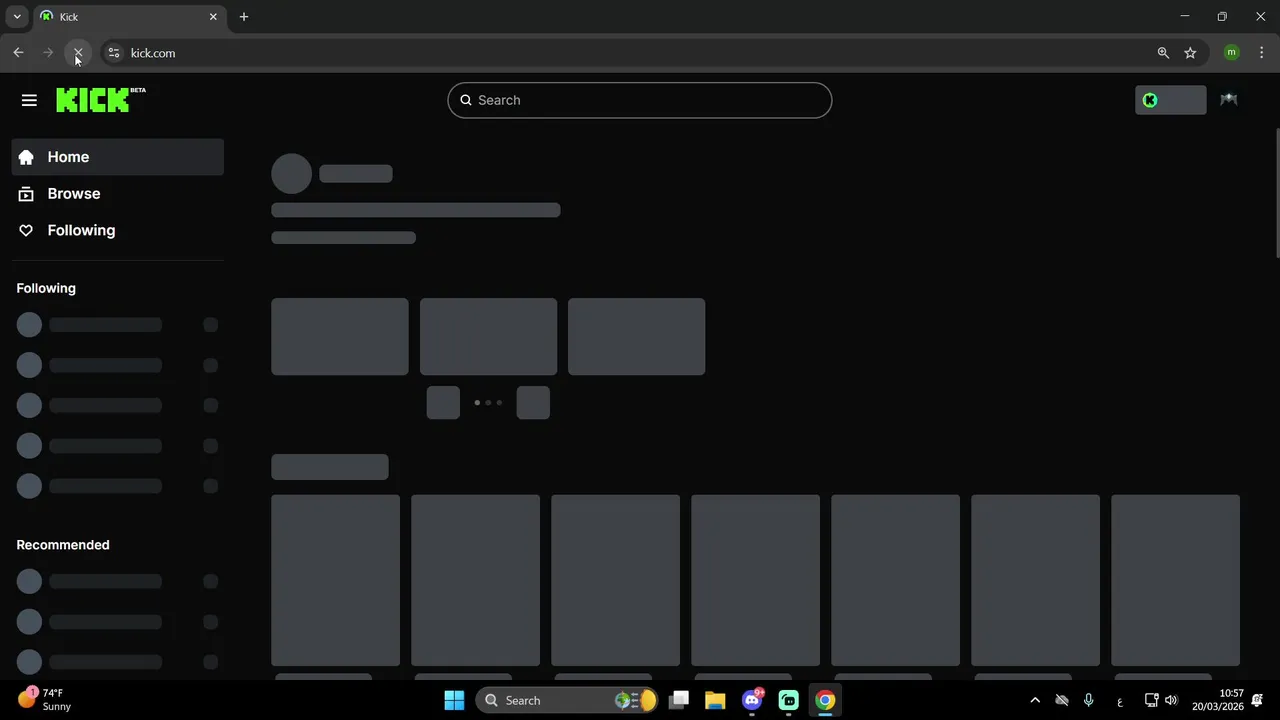Bookmark this tab with the star
Viewport: 1280px width, 720px height.
[x=1190, y=53]
